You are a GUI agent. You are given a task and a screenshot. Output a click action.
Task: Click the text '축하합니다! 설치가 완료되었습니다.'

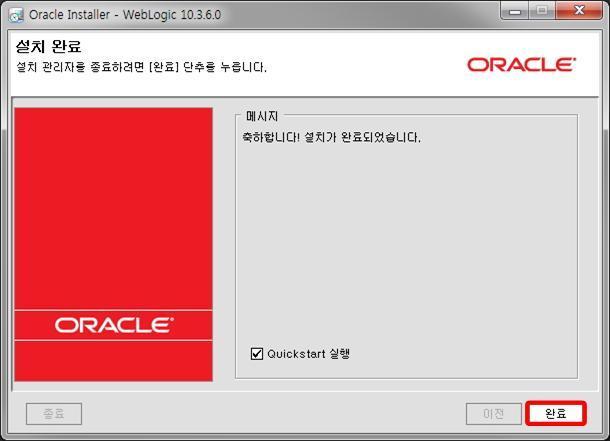pos(331,137)
